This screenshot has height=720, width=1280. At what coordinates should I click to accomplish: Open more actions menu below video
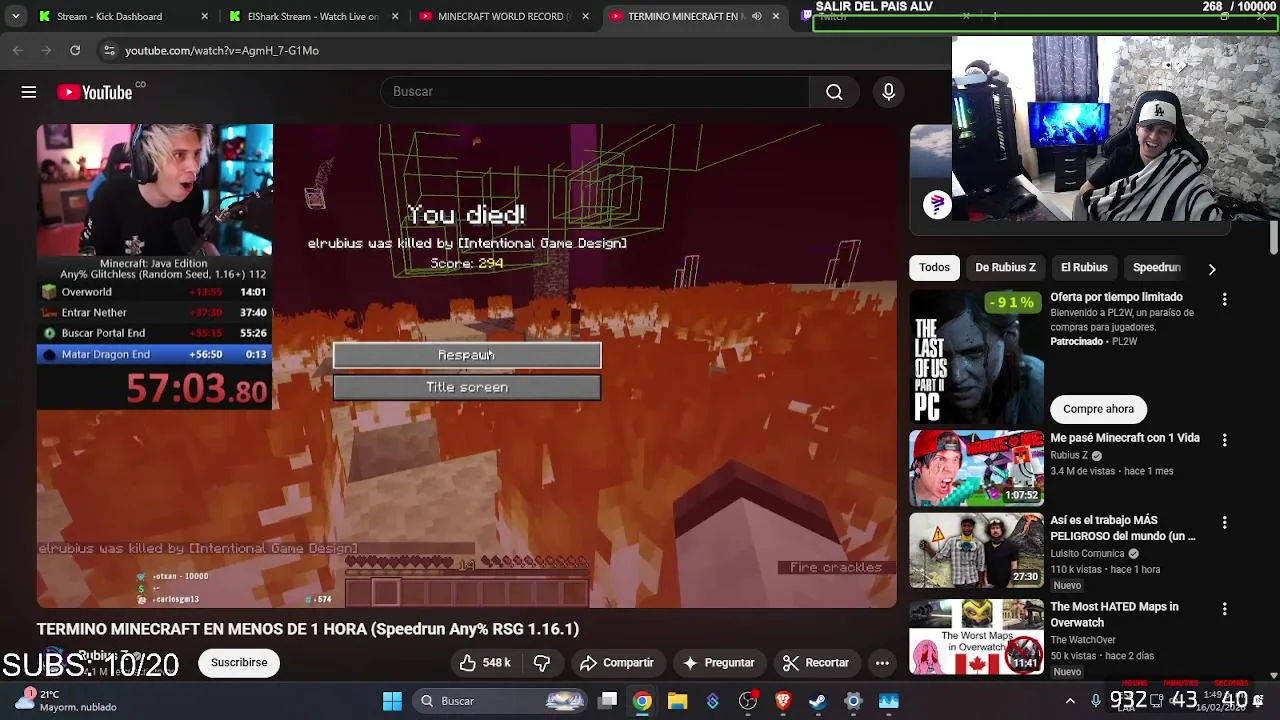882,663
